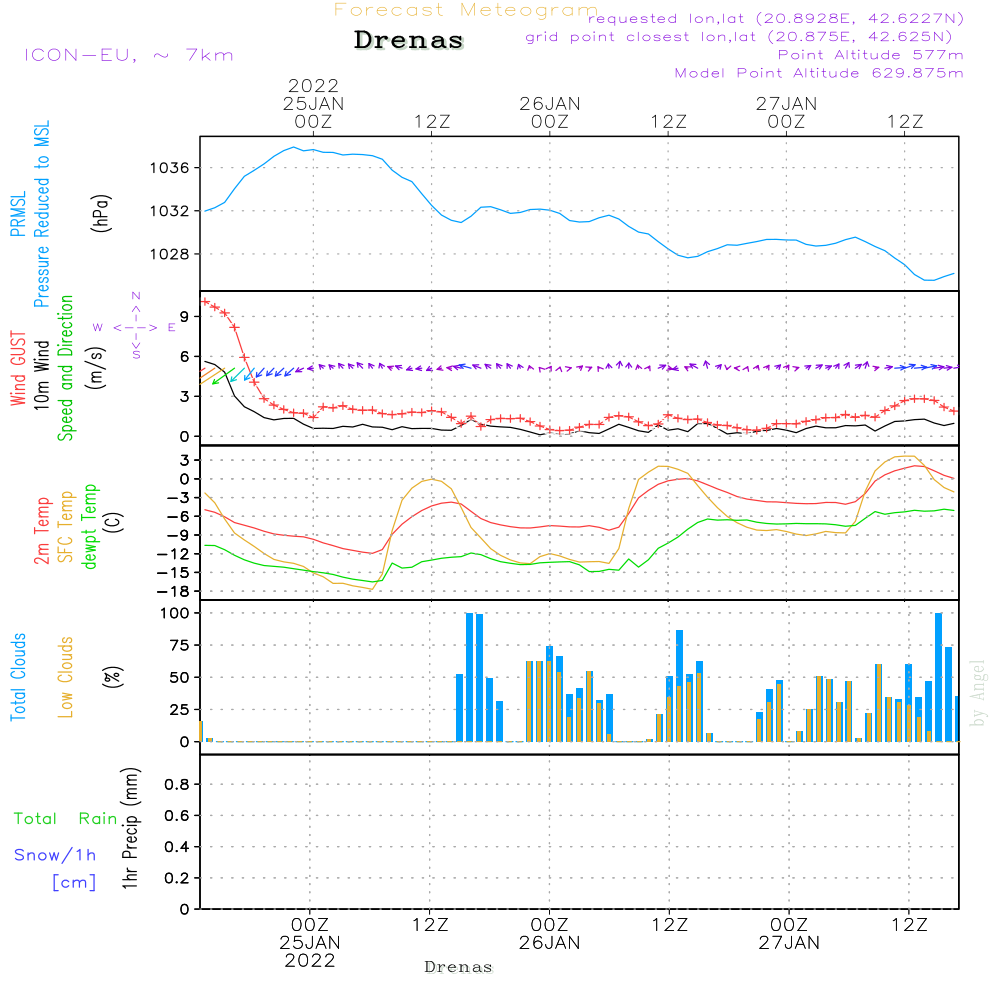Viewport: 1000px width, 1000px height.
Task: Click the 'Model Point Altitude 629.875m' text
Action: pyautogui.click(x=819, y=73)
